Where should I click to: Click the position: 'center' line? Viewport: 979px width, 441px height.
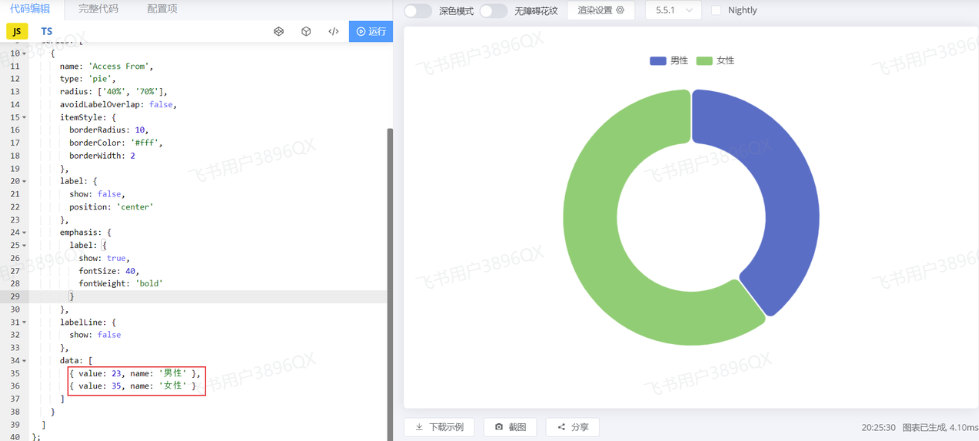111,207
